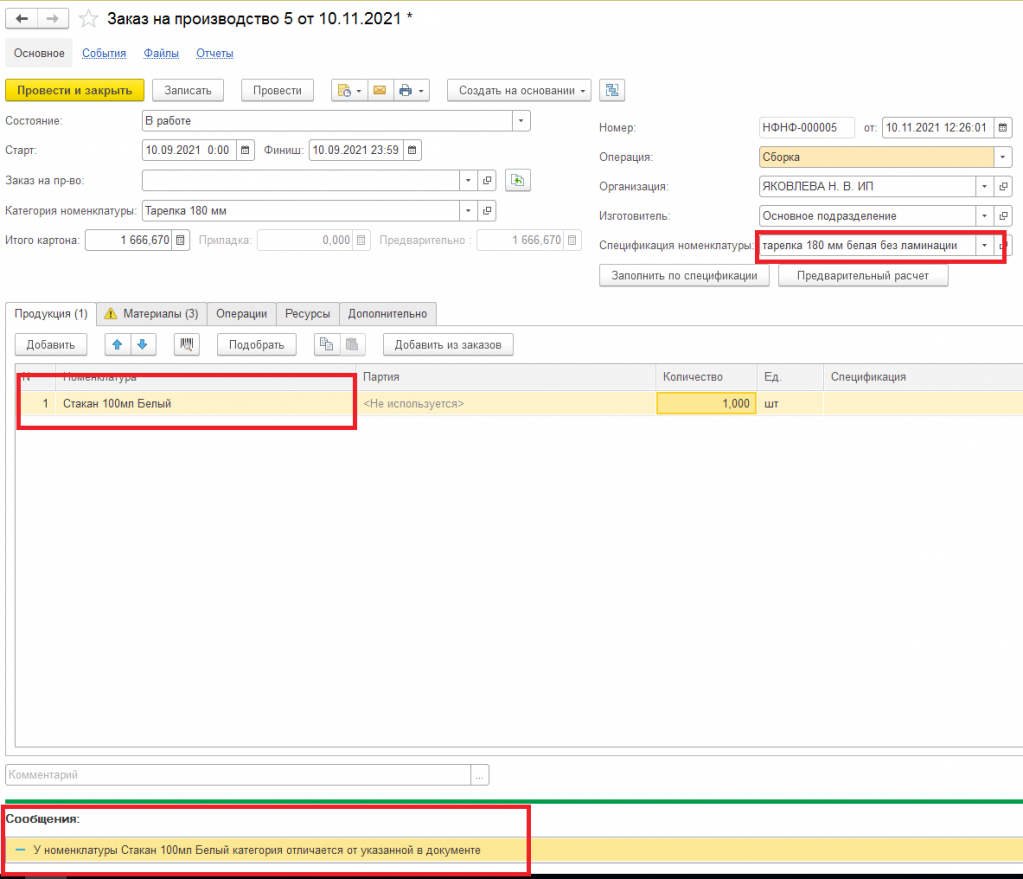Viewport: 1023px width, 879px height.
Task: Open the Файлы section
Action: pos(161,54)
